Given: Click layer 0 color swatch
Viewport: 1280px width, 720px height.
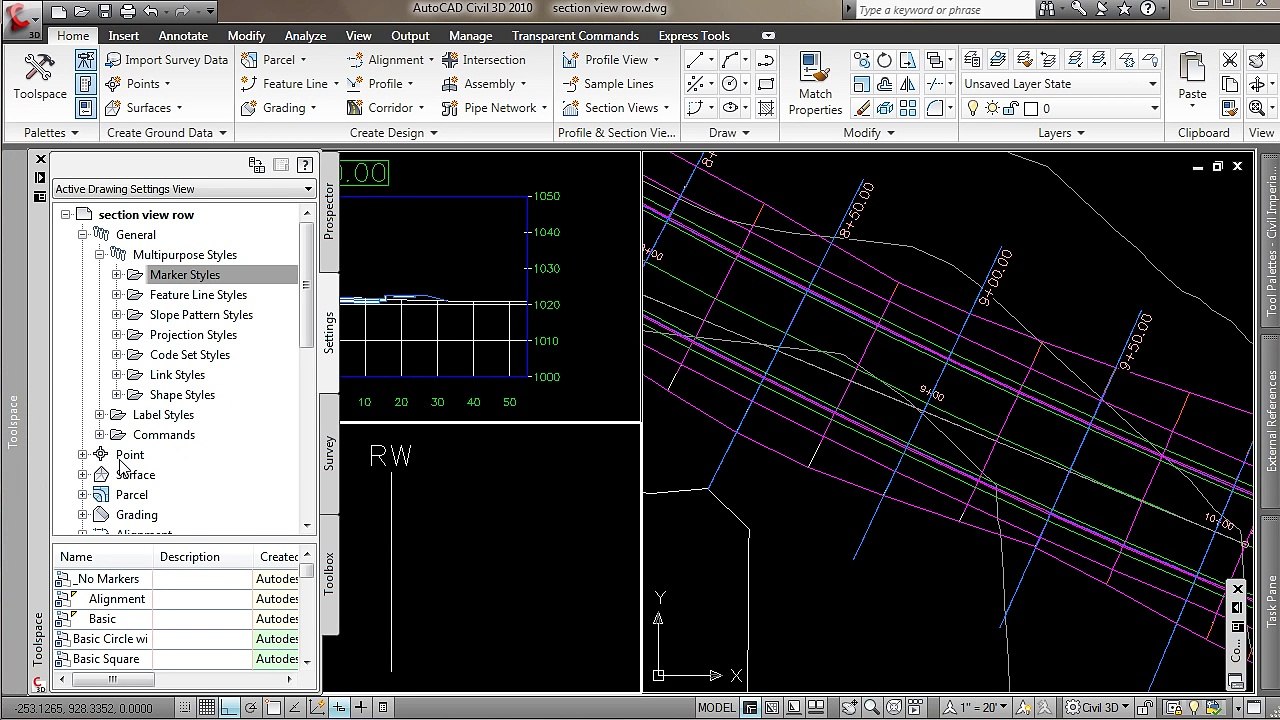Looking at the screenshot, I should pyautogui.click(x=1031, y=108).
